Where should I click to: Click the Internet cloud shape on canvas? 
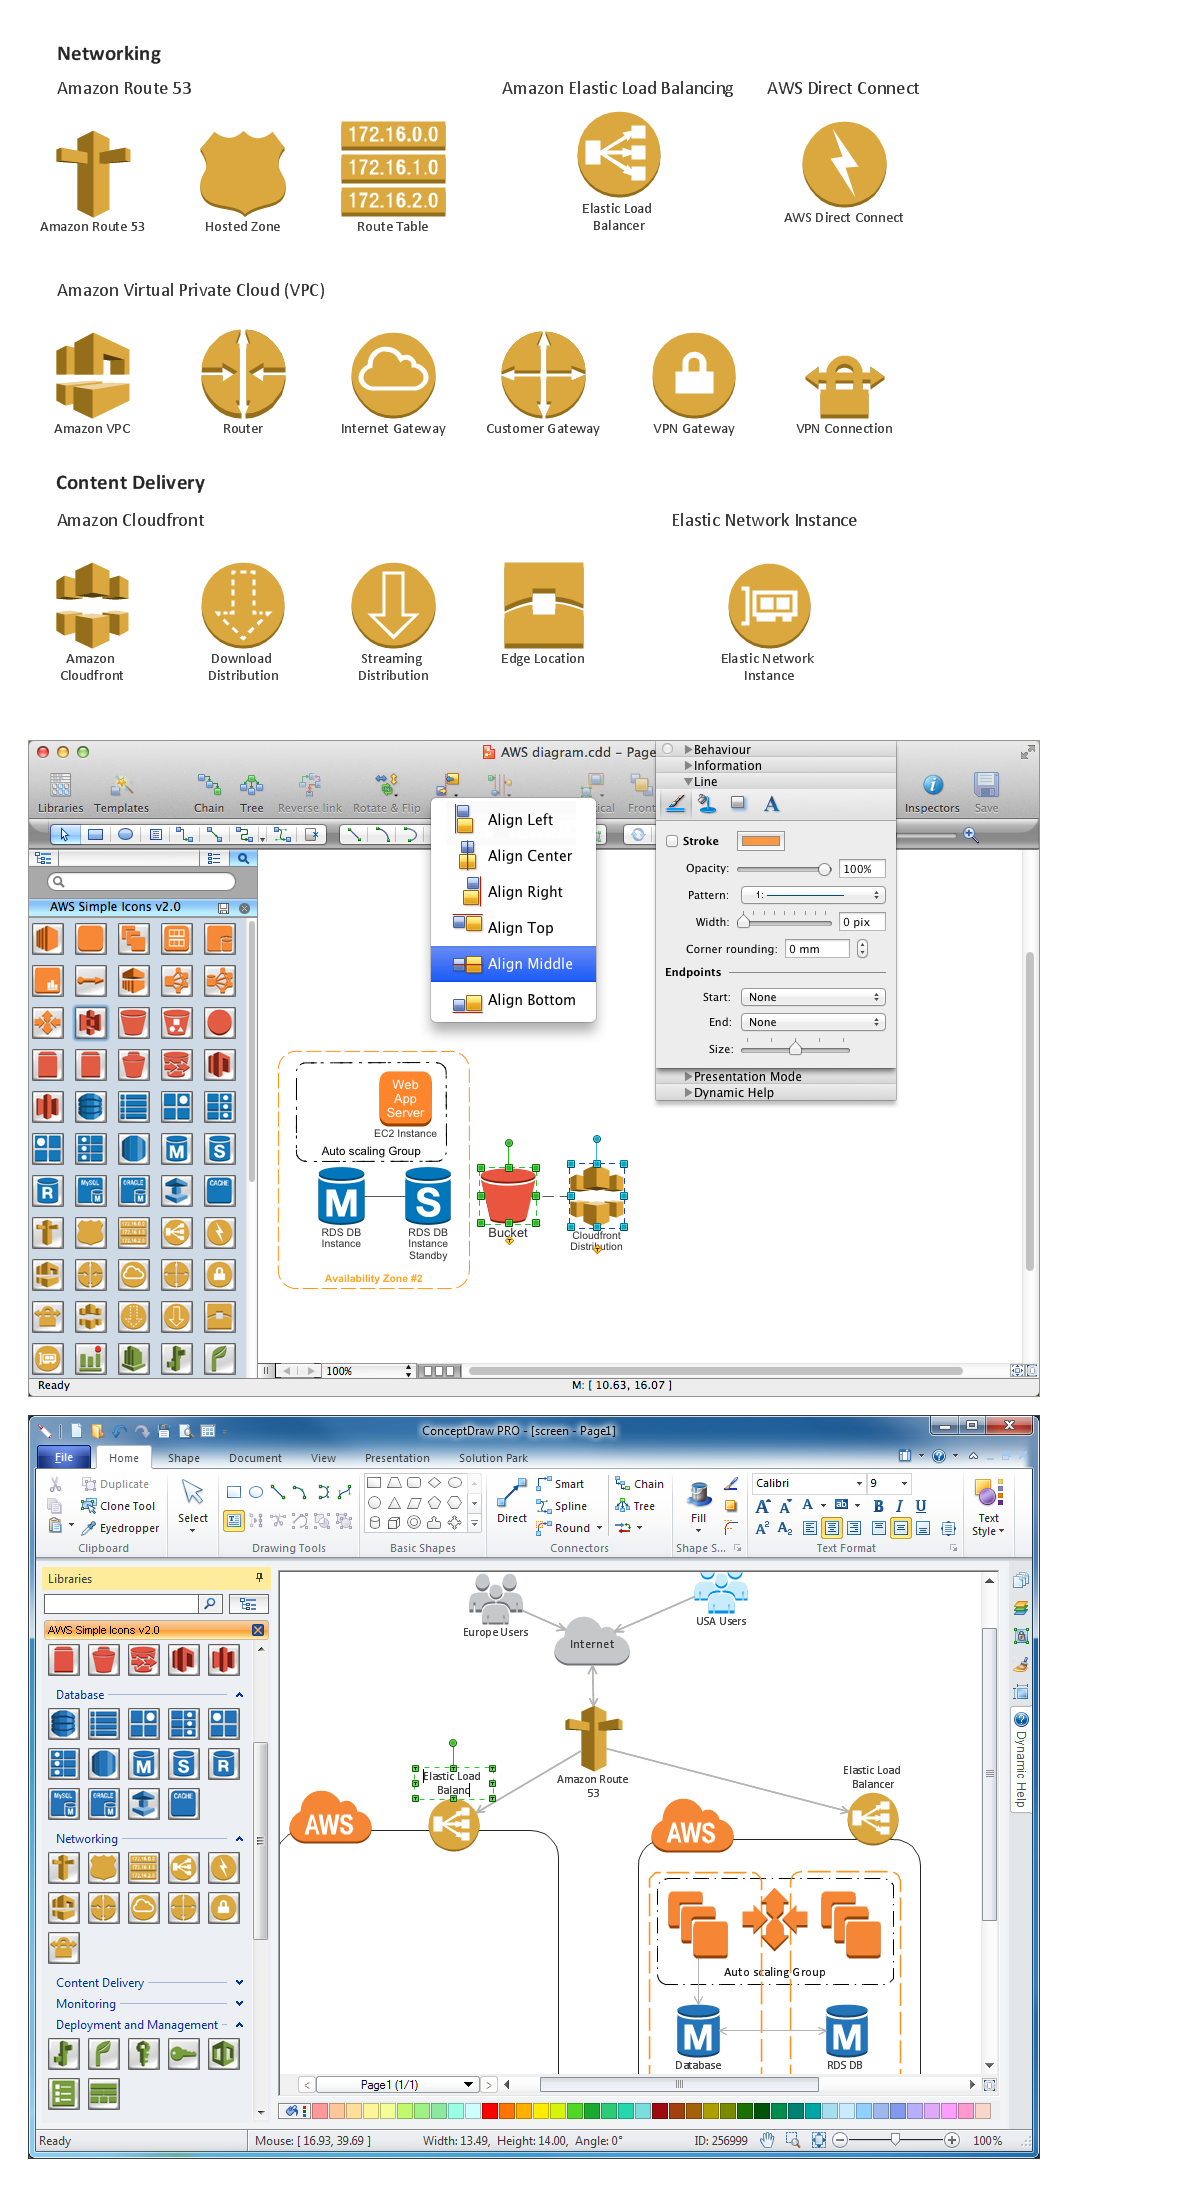coord(592,1641)
